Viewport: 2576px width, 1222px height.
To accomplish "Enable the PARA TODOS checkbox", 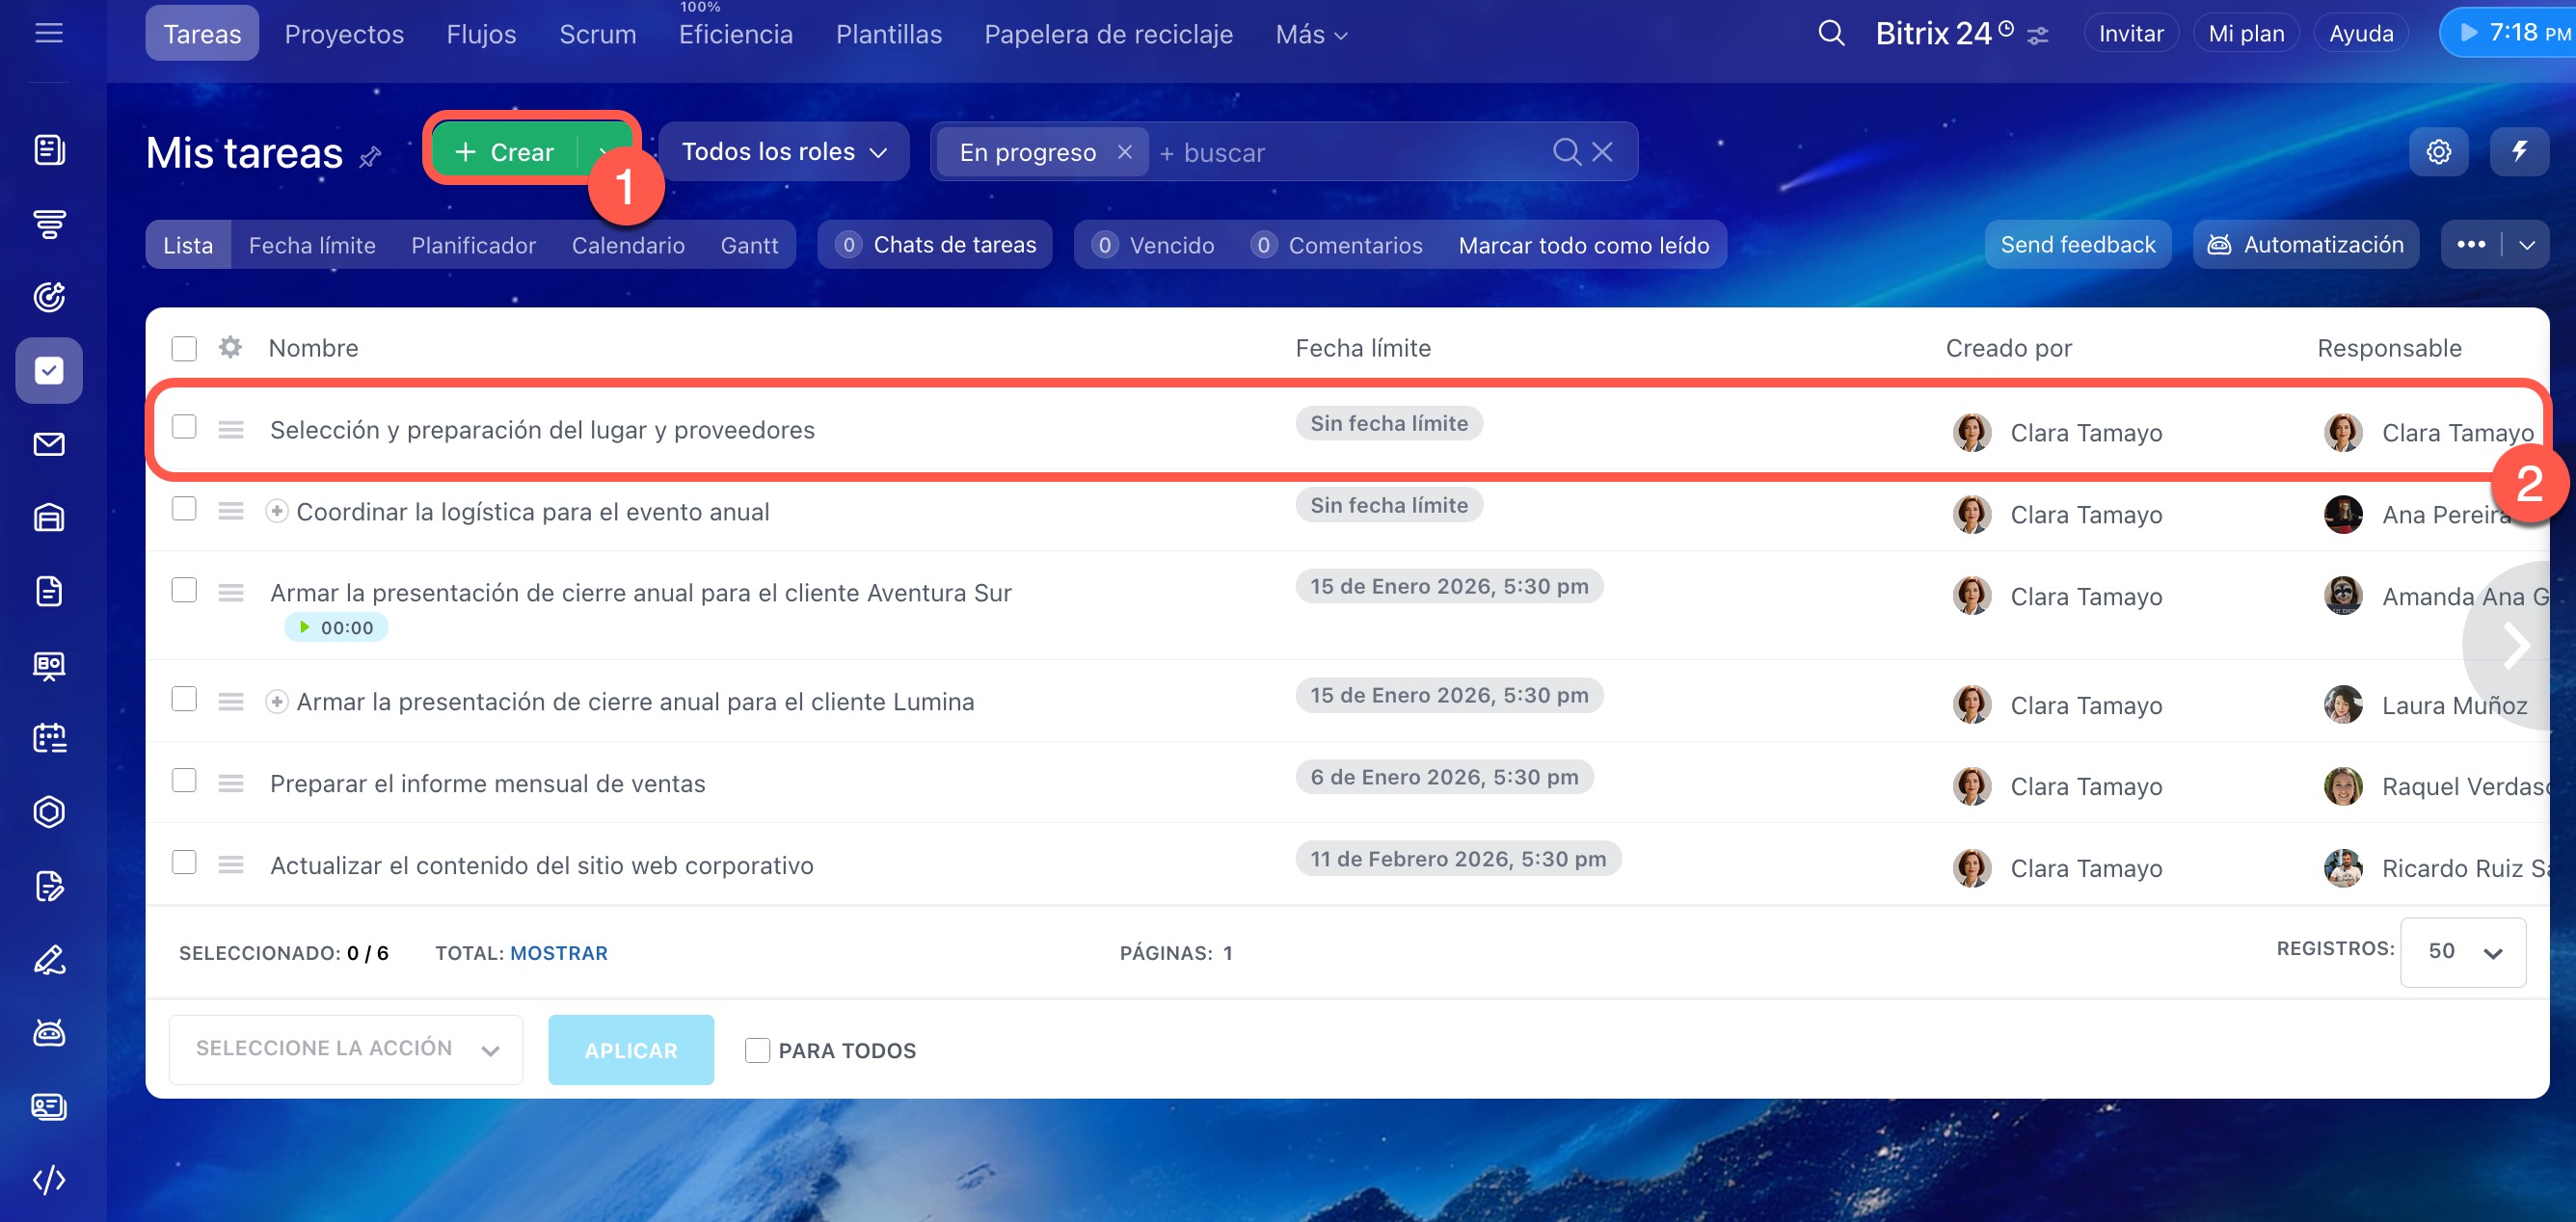I will [757, 1050].
